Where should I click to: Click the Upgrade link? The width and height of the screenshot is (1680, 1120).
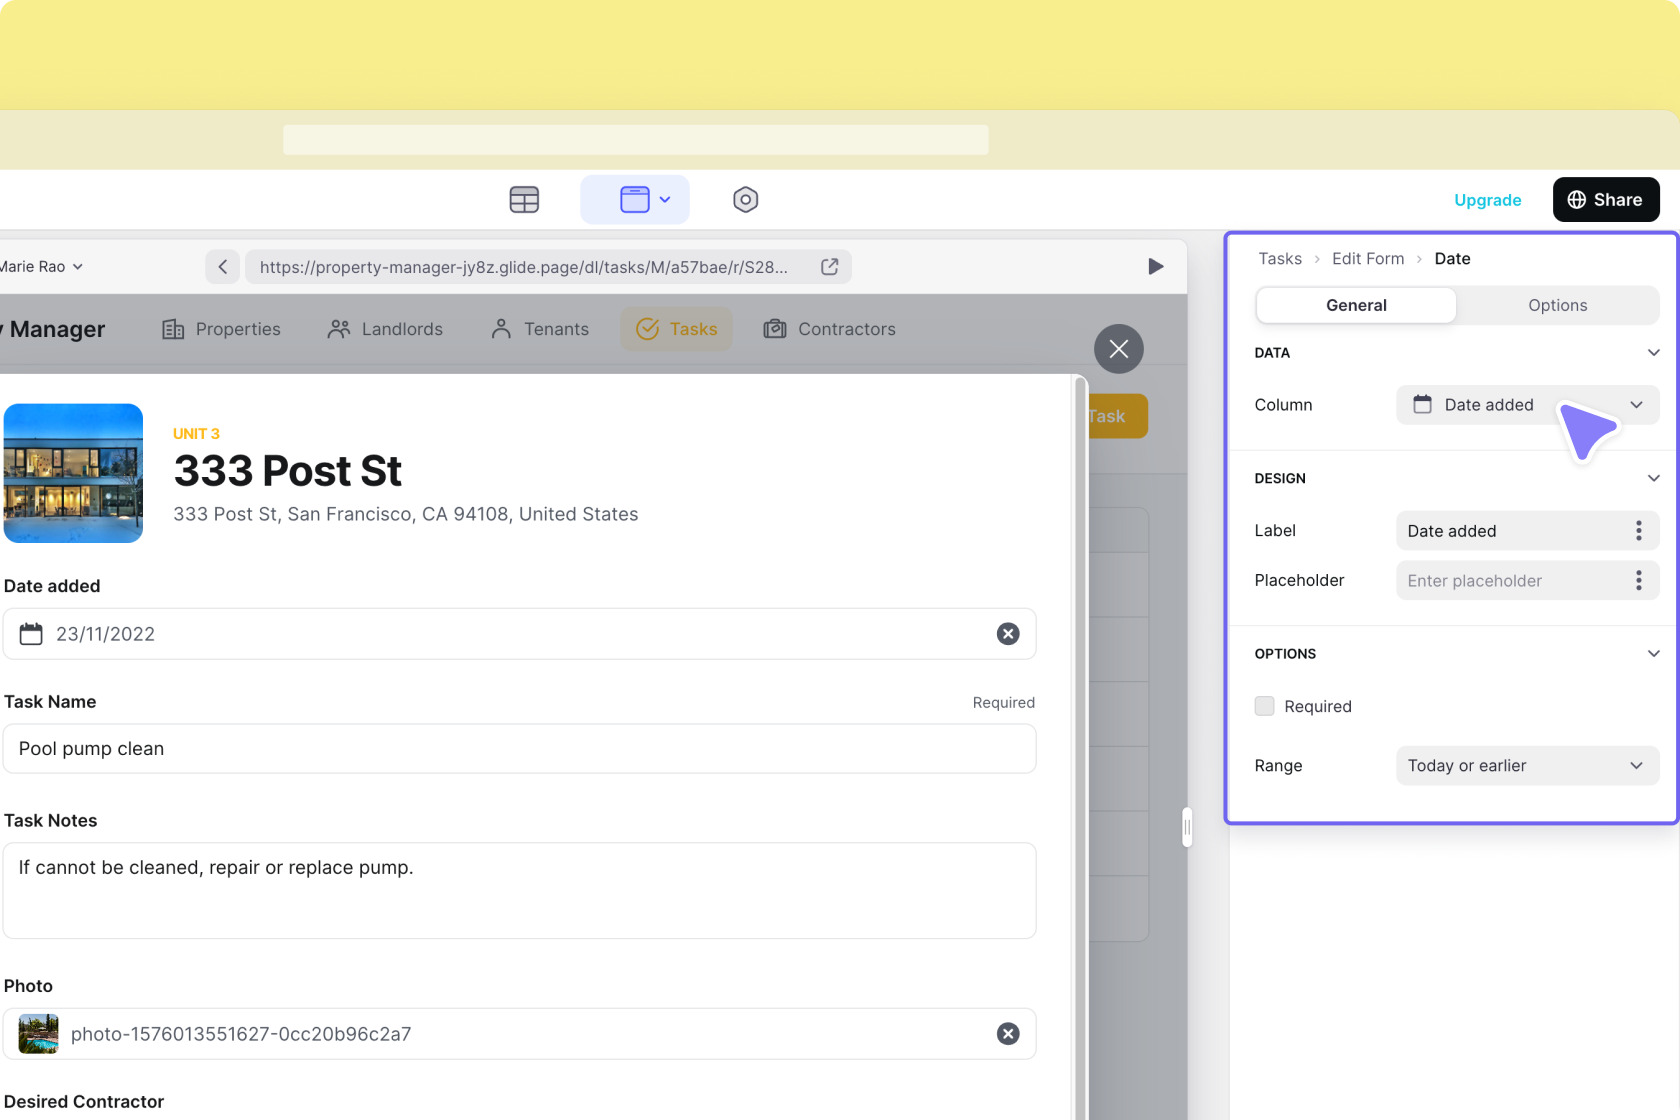(1487, 200)
